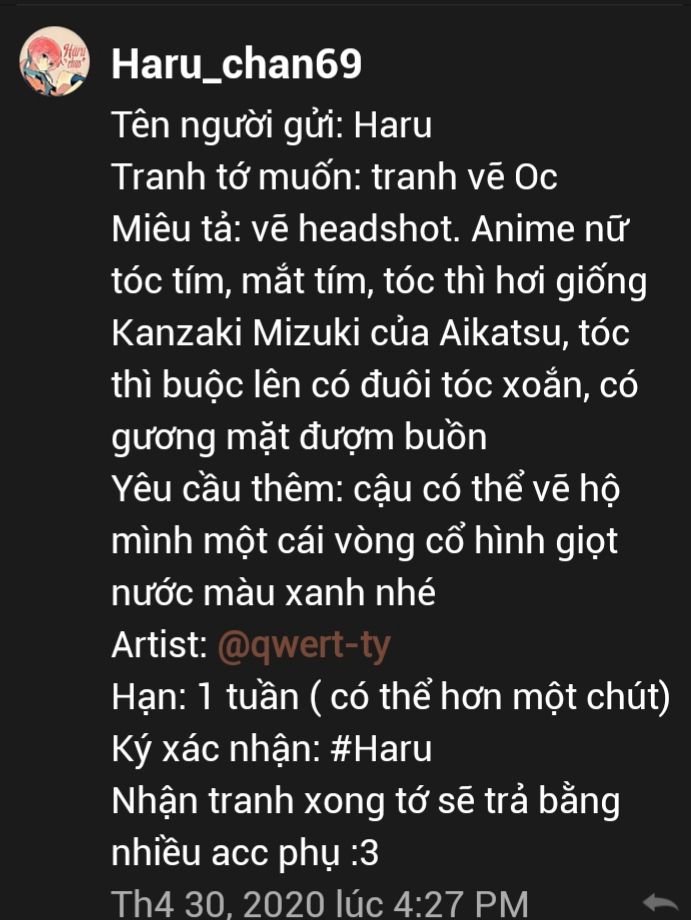
Task: Click the 'tóc tím, mắt tím' line
Action: pyautogui.click(x=379, y=282)
